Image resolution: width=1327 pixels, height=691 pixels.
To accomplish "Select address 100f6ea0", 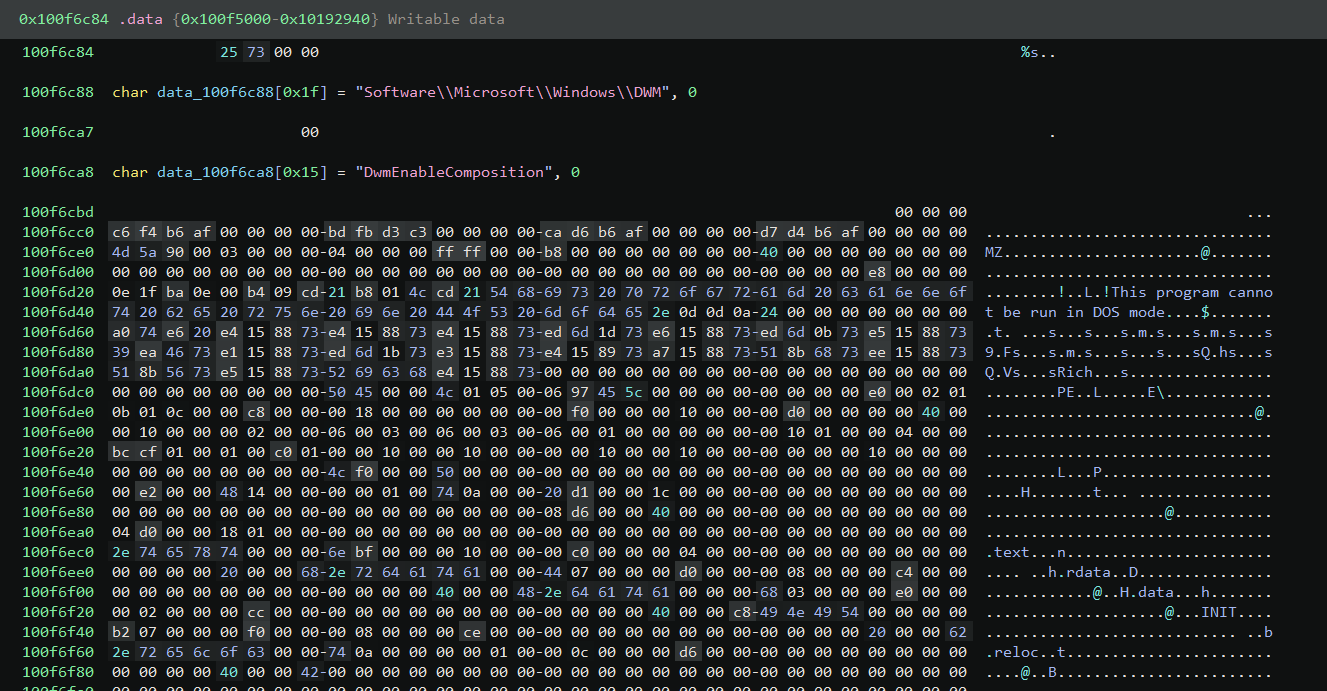I will (58, 532).
